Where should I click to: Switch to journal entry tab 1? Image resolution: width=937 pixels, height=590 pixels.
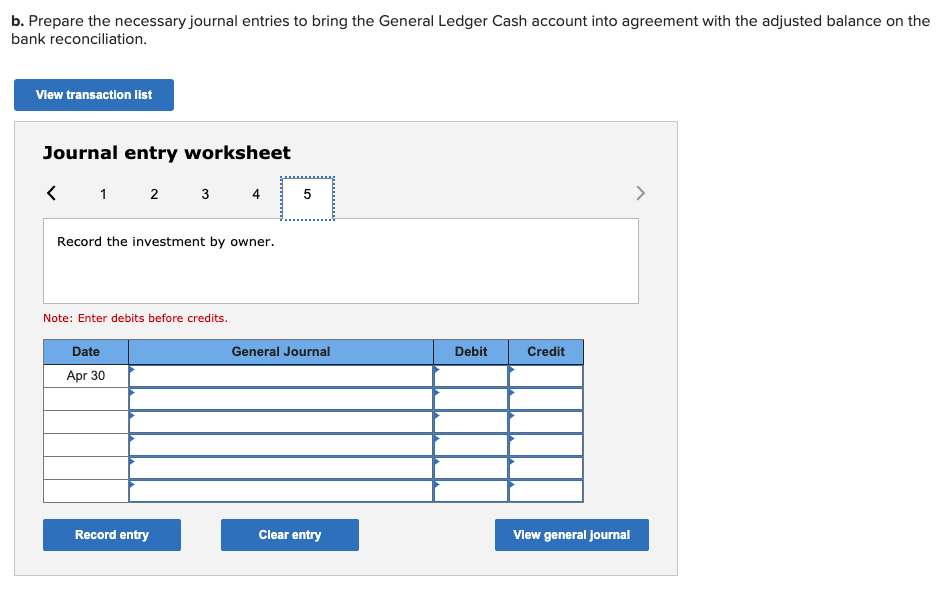[x=102, y=194]
